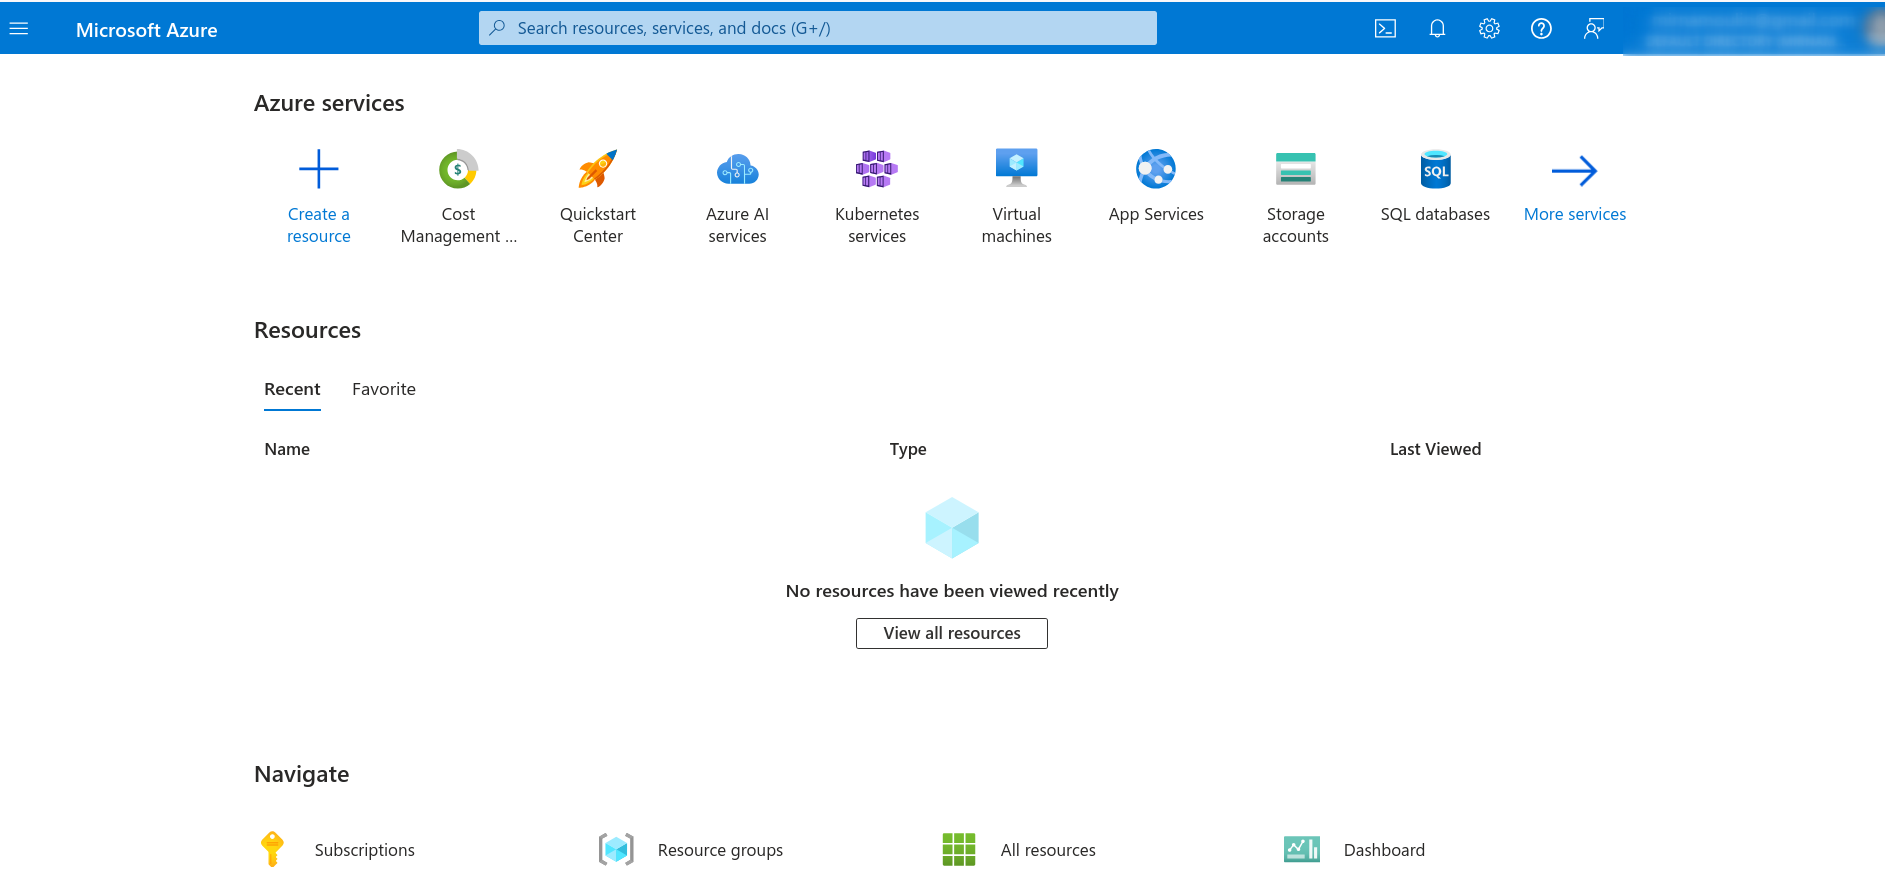Expand More services arrow
The height and width of the screenshot is (885, 1885).
pos(1574,171)
